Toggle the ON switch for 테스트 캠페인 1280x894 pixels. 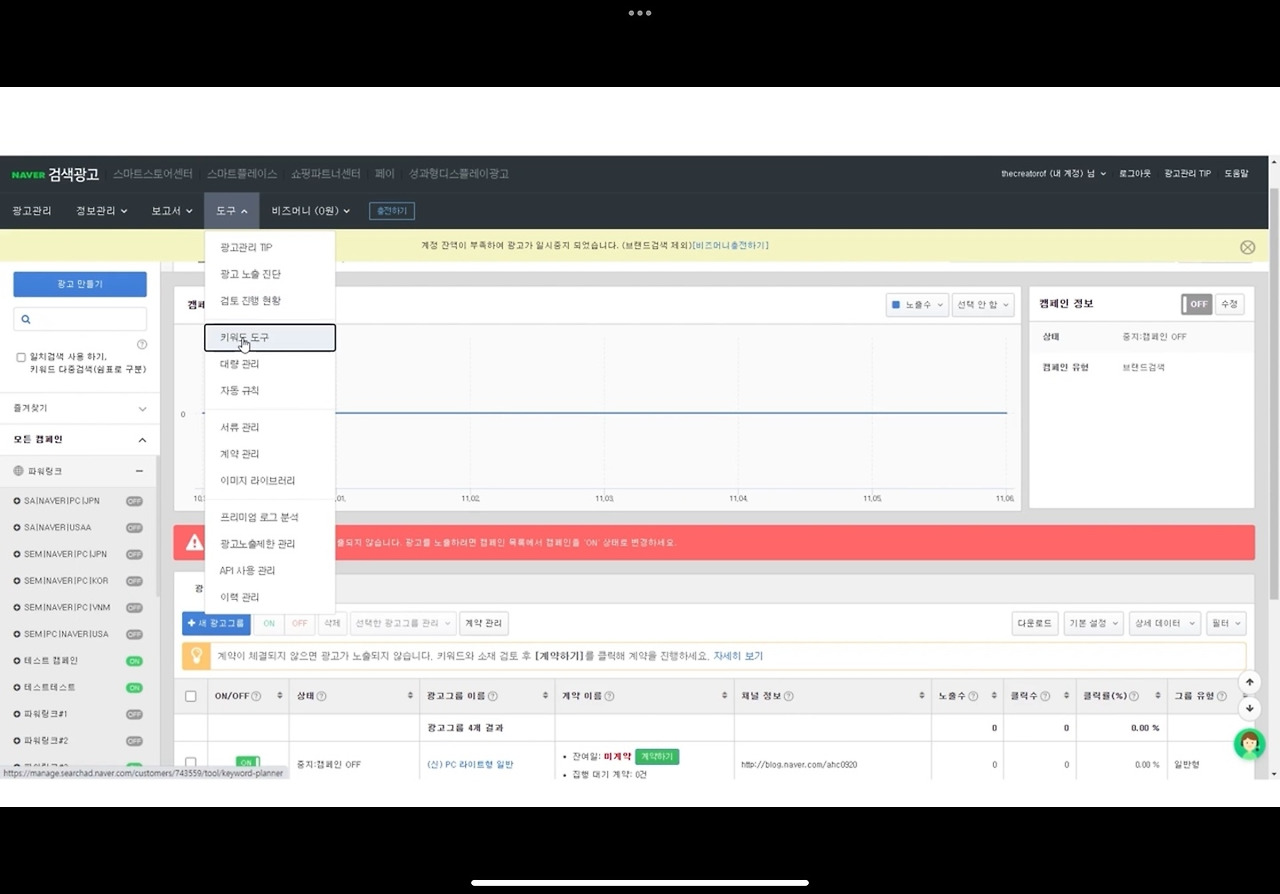tap(134, 661)
